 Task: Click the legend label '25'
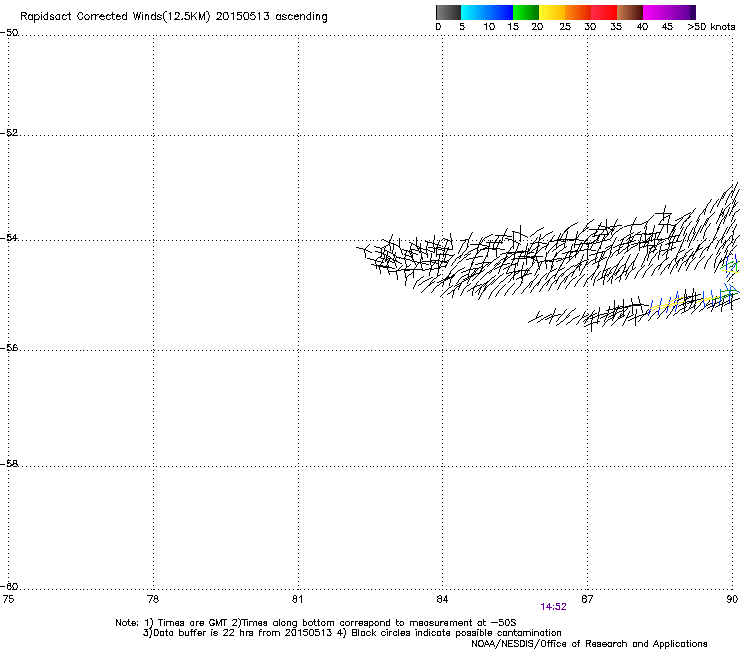coord(565,27)
